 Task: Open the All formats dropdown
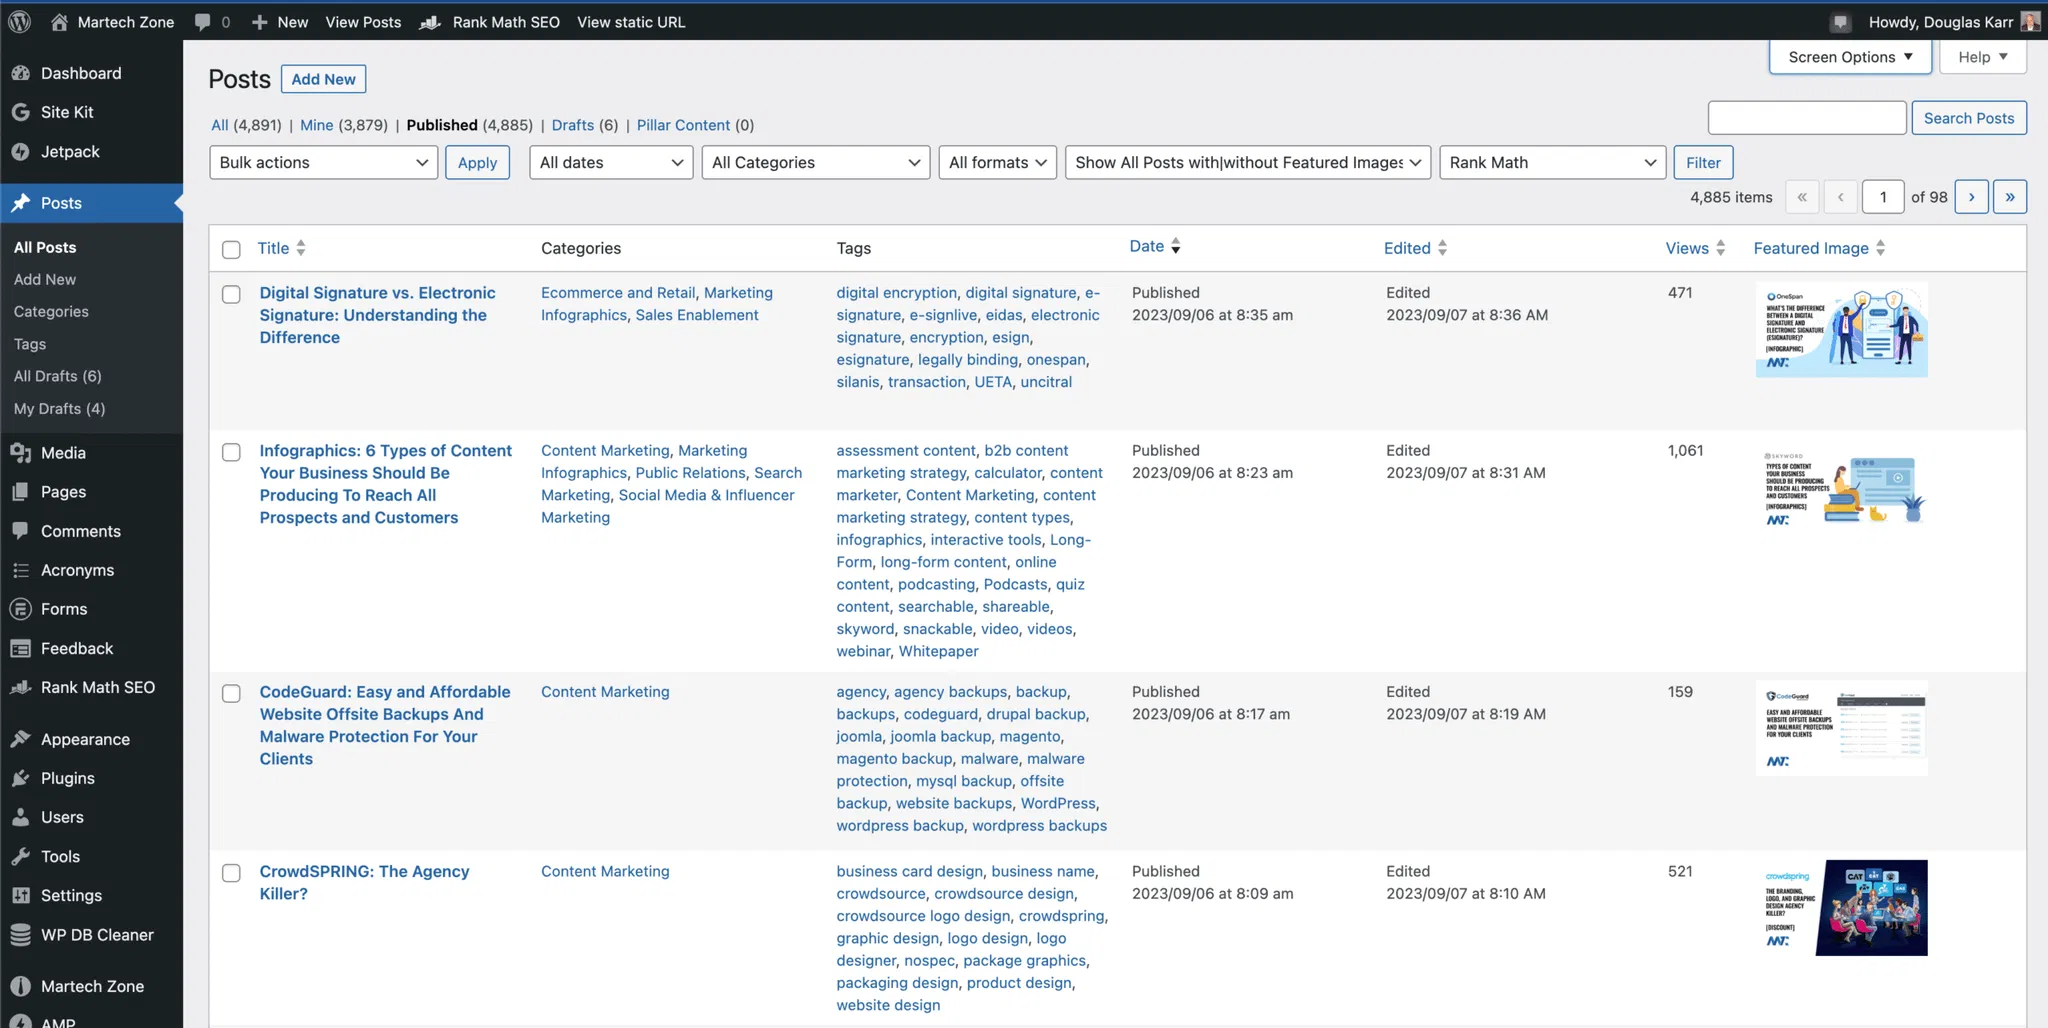click(x=997, y=162)
